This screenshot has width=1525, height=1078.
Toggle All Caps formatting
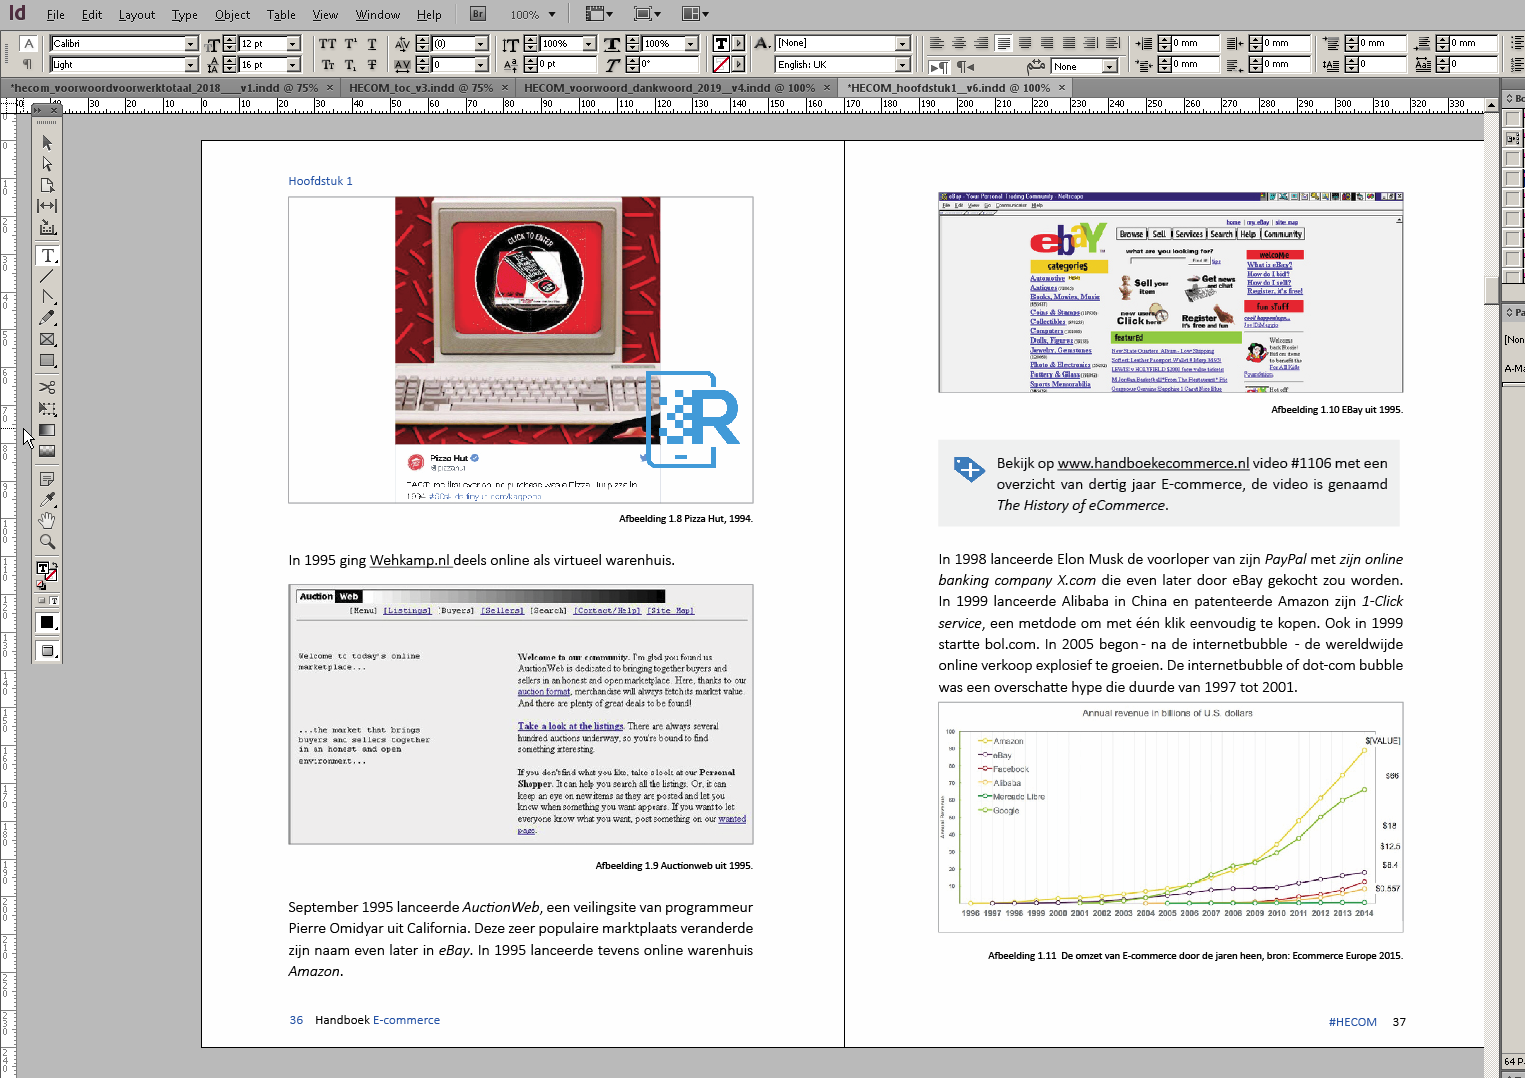(x=327, y=44)
